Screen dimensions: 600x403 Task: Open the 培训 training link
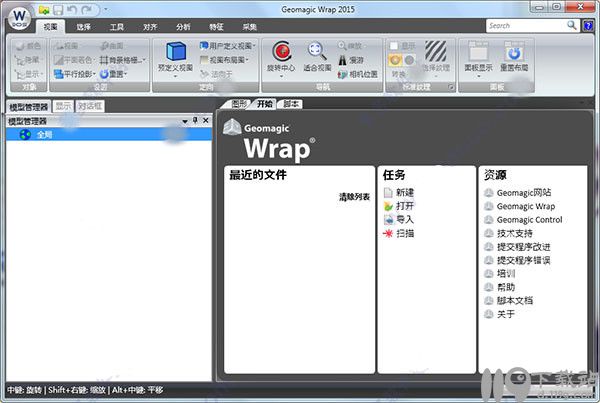click(506, 274)
